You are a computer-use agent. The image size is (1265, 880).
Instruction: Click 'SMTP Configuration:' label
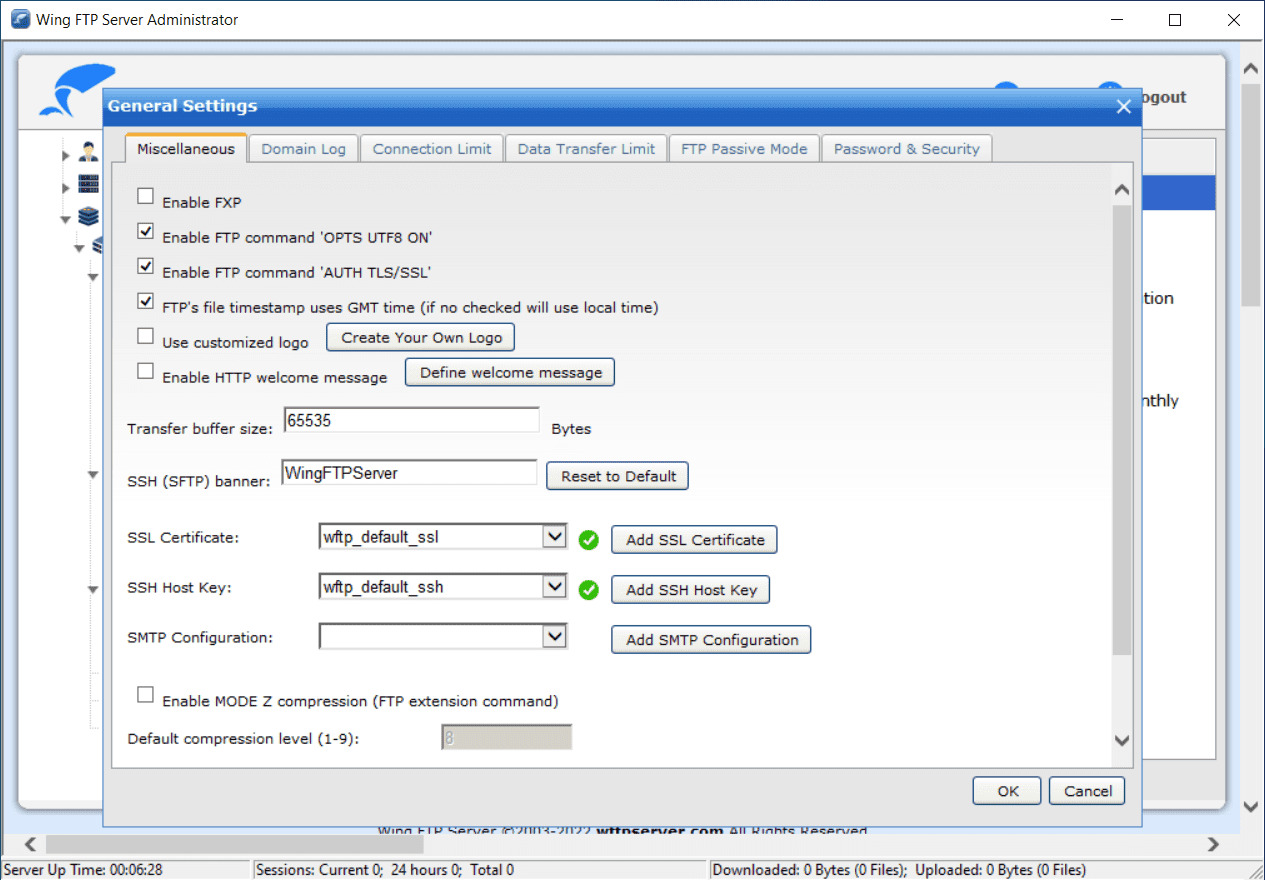tap(200, 637)
